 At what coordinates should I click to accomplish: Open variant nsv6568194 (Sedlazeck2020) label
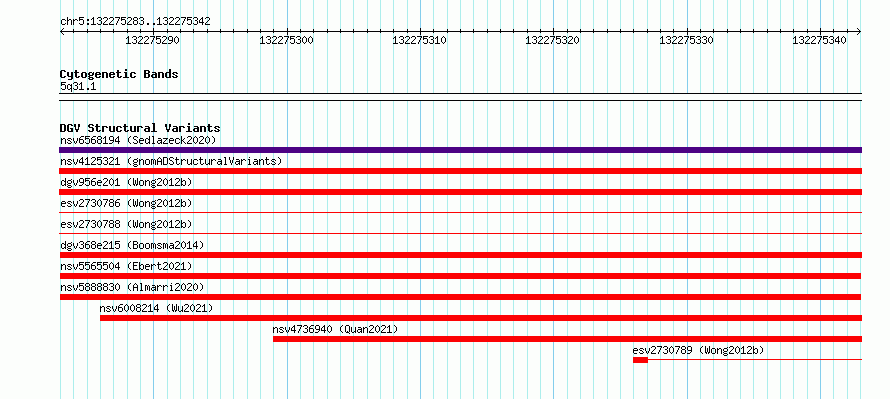pos(138,140)
